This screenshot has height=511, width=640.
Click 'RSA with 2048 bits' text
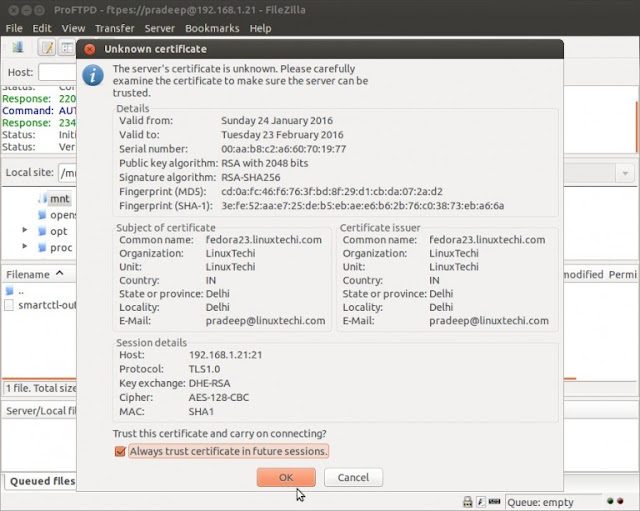point(264,163)
